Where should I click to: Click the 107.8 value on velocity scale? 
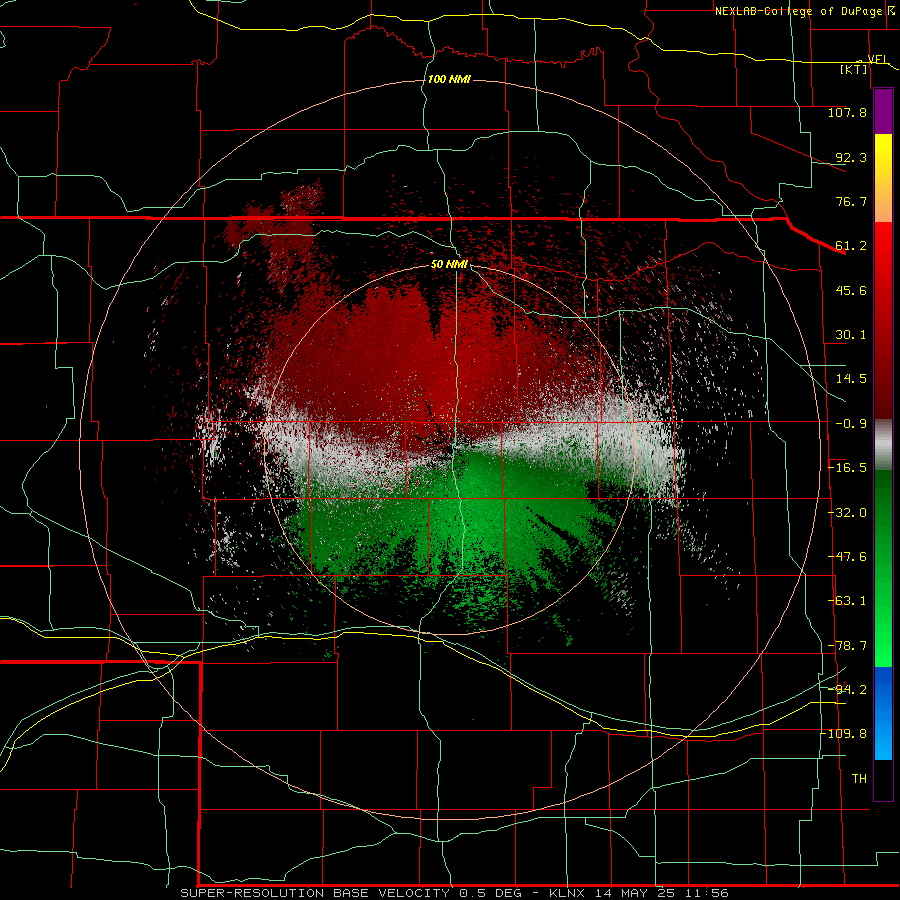pyautogui.click(x=847, y=112)
